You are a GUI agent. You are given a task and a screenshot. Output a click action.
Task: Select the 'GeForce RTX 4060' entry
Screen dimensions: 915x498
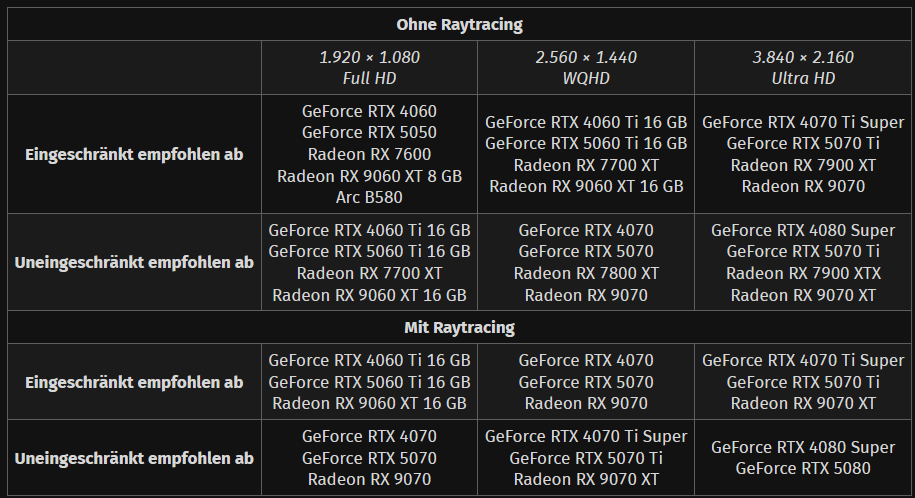369,111
